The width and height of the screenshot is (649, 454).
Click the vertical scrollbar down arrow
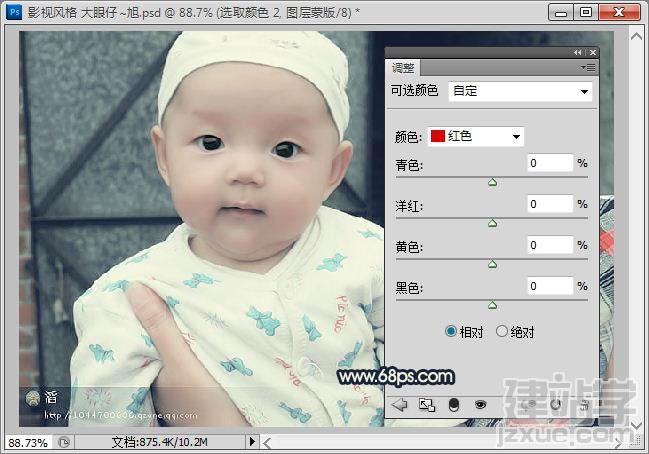[636, 425]
